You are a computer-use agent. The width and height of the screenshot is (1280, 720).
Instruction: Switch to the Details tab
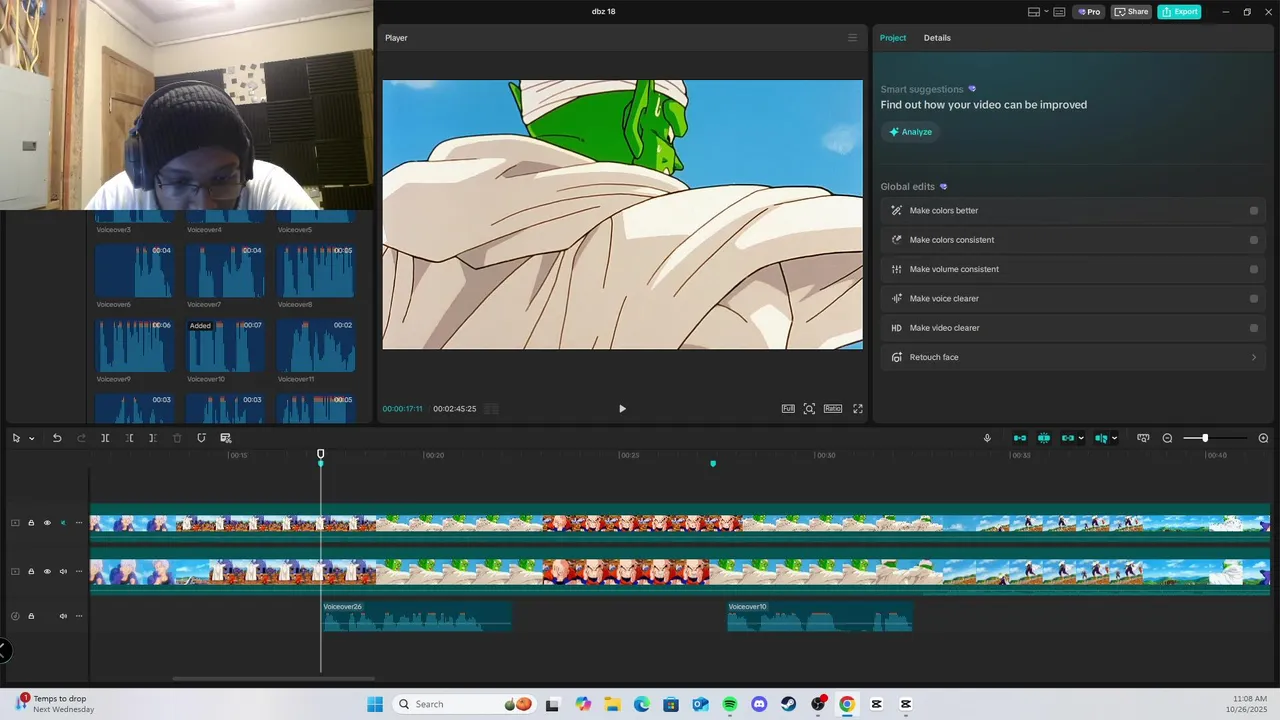(937, 38)
